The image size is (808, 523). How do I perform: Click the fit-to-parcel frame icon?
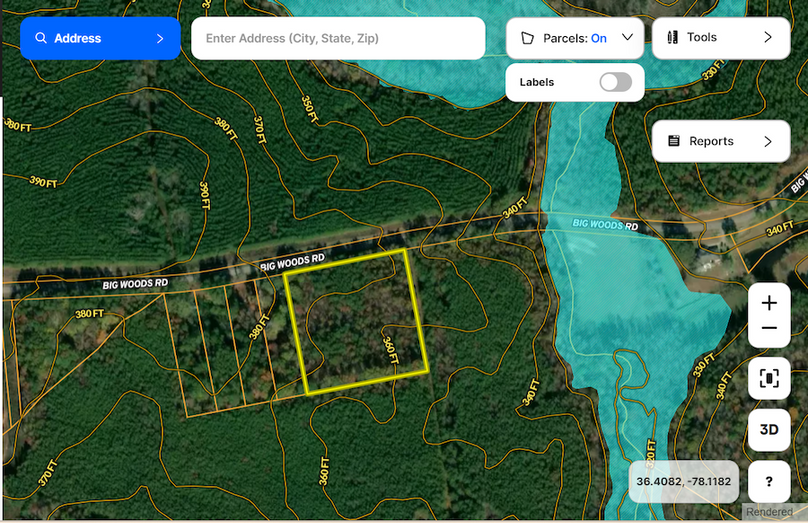769,378
